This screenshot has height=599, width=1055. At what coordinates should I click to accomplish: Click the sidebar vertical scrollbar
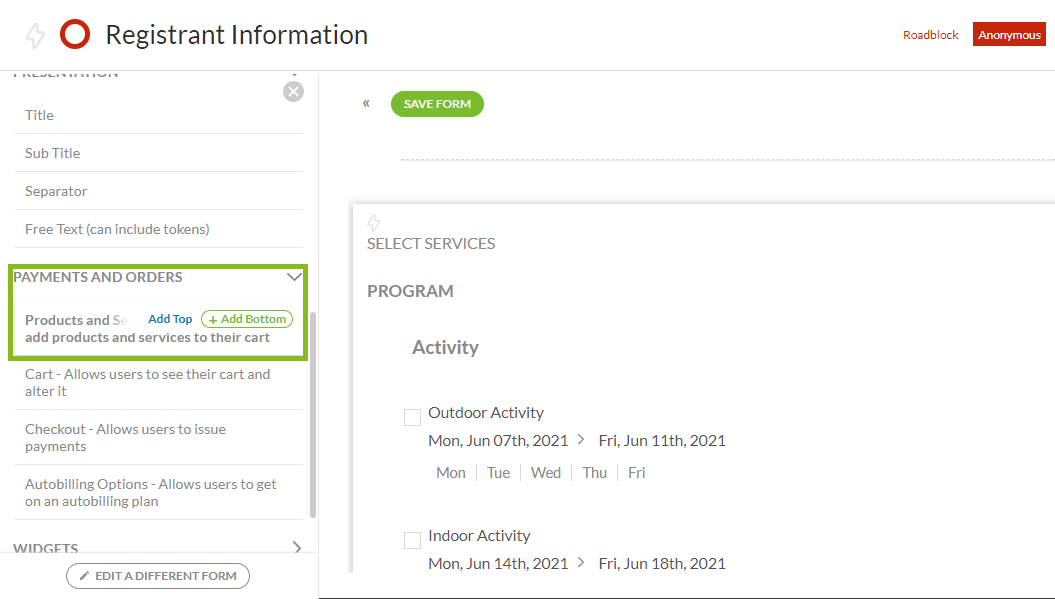313,414
